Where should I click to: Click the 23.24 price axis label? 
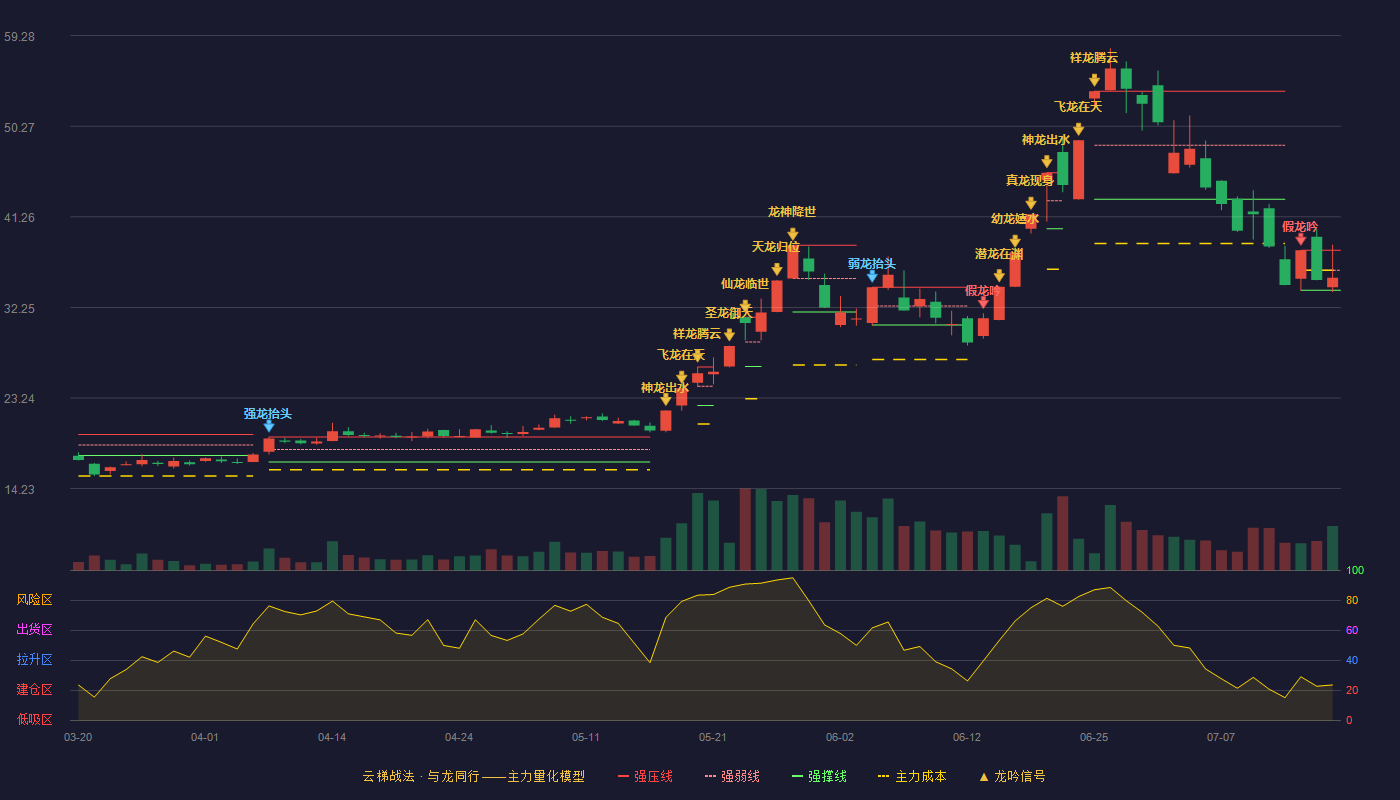coord(19,399)
